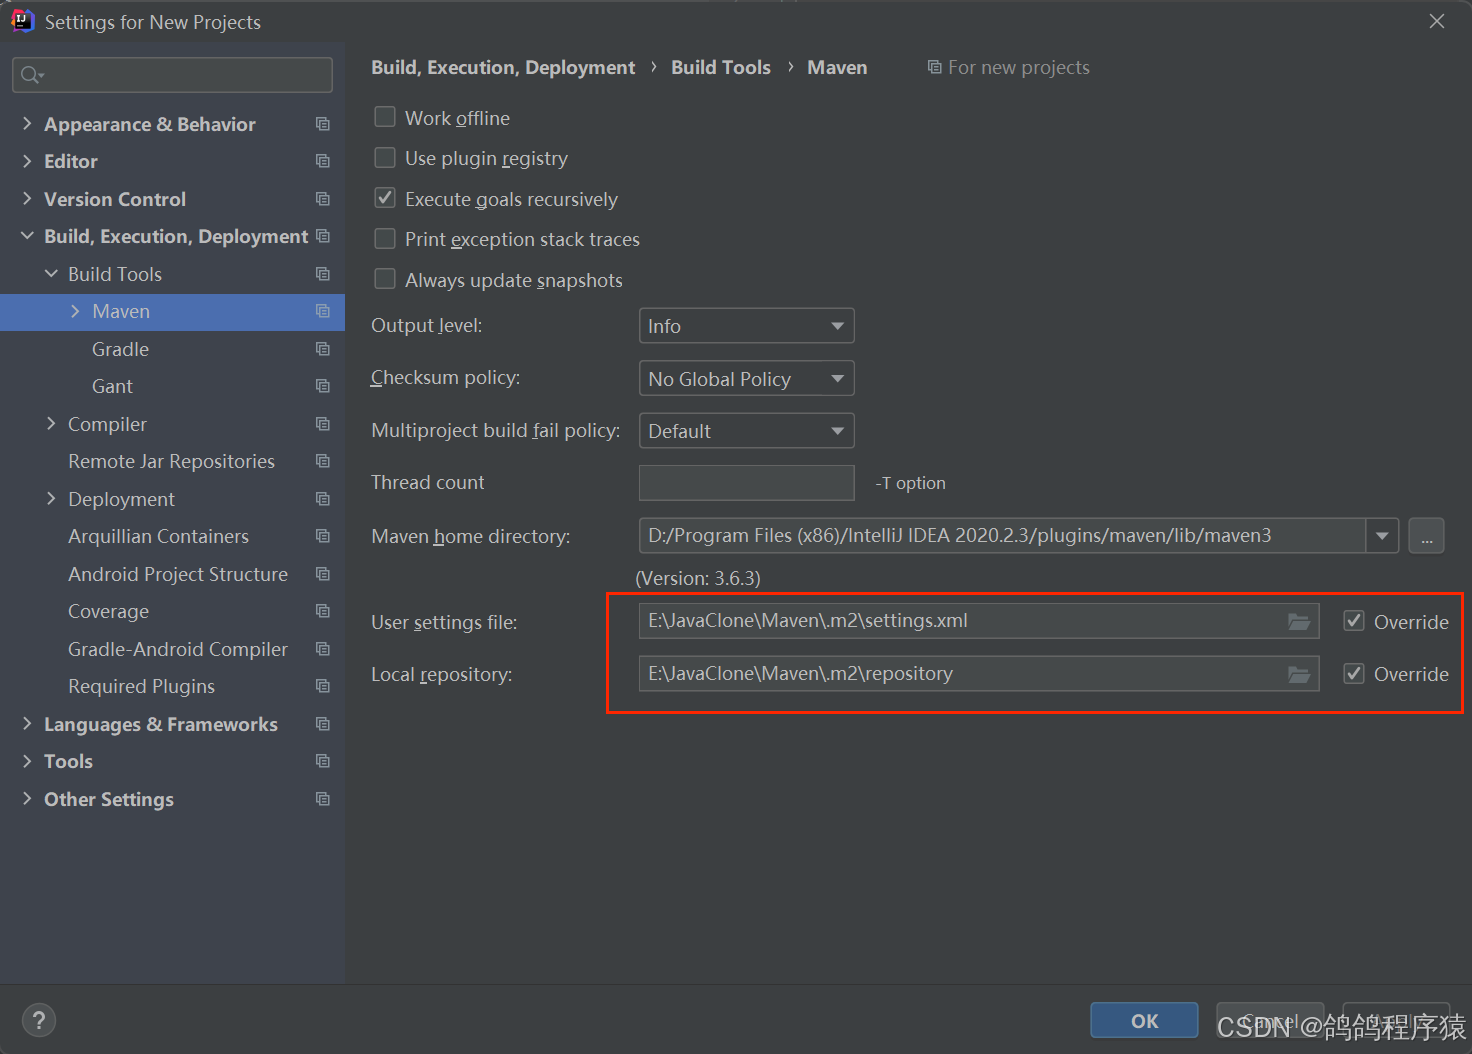Image resolution: width=1472 pixels, height=1054 pixels.
Task: Click the project-level icon beside Maven row
Action: tap(322, 311)
